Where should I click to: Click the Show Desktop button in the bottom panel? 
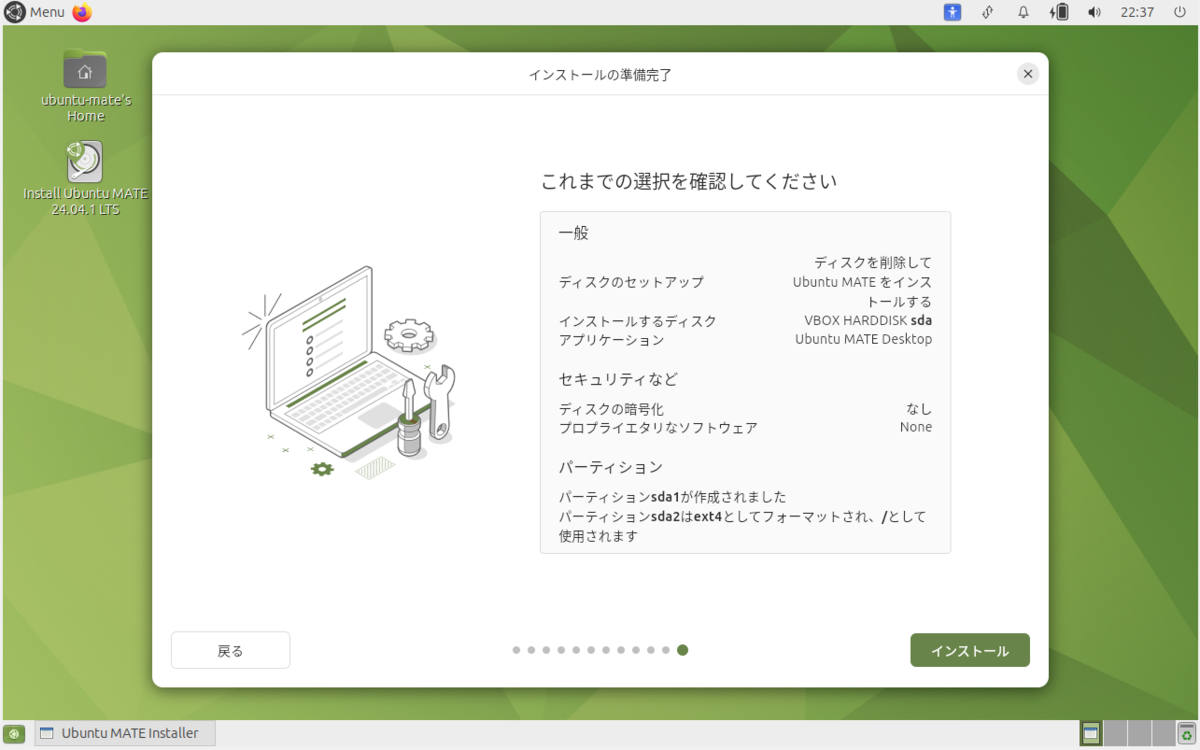14,733
